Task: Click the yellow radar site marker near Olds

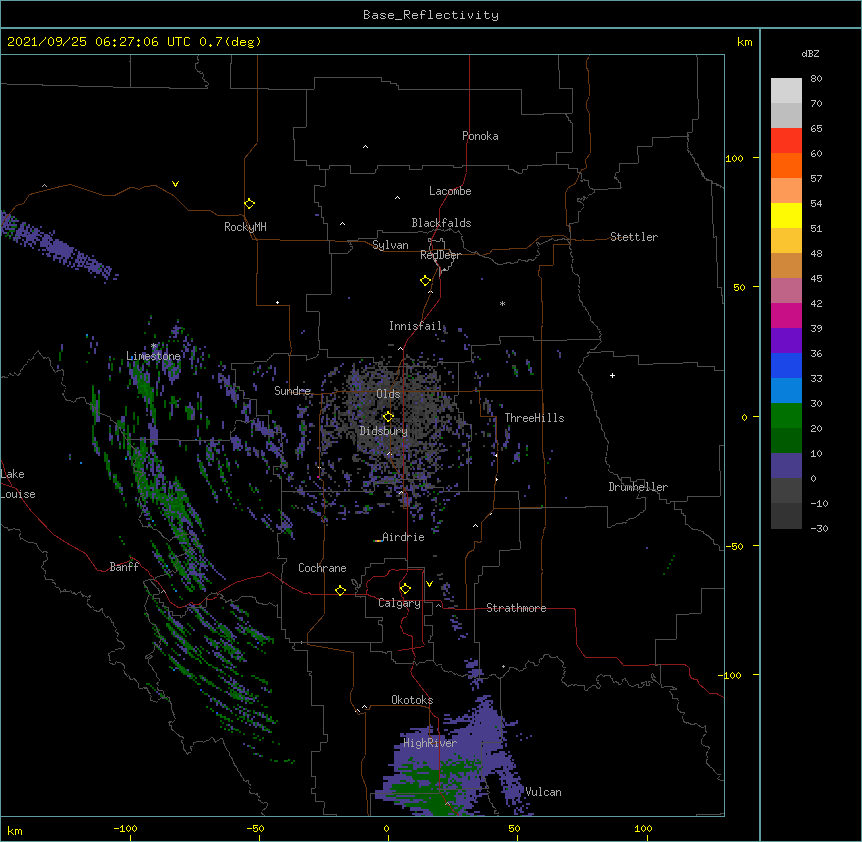Action: (388, 417)
